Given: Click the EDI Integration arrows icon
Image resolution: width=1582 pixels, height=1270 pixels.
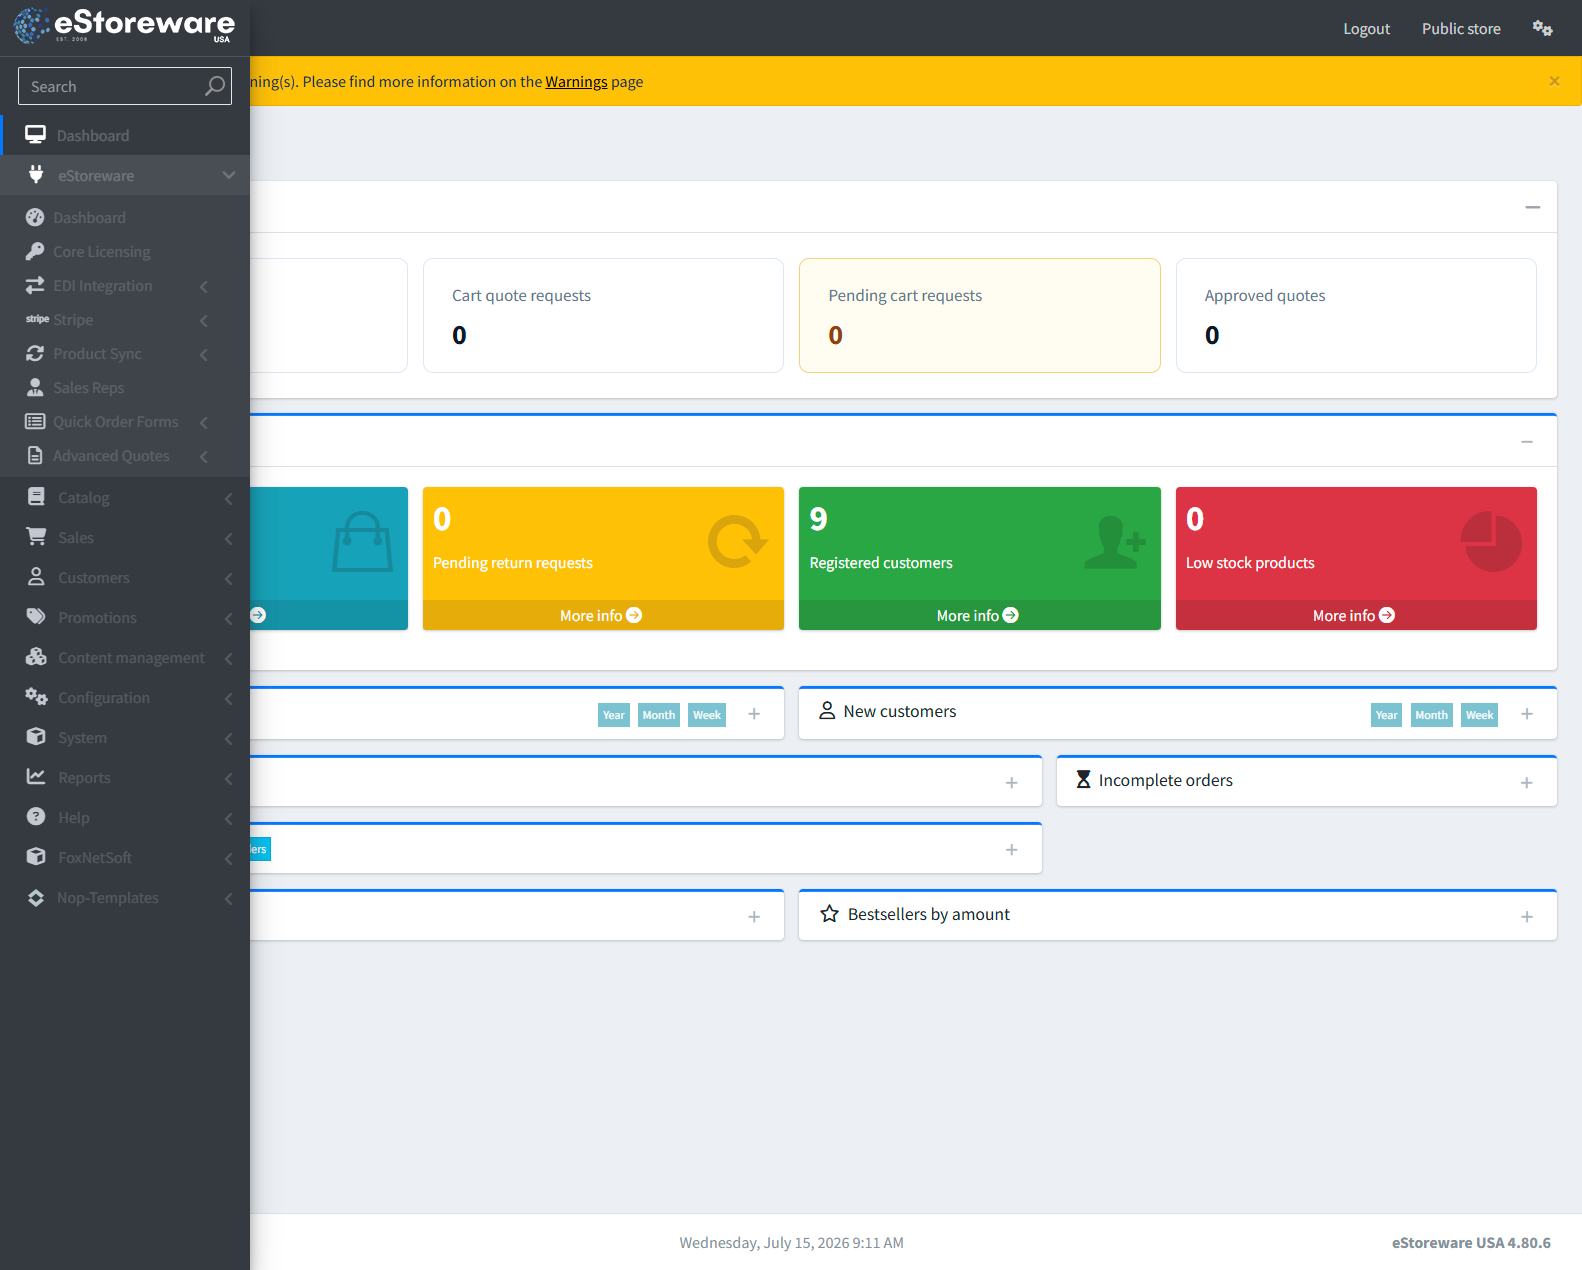Looking at the screenshot, I should 35,285.
